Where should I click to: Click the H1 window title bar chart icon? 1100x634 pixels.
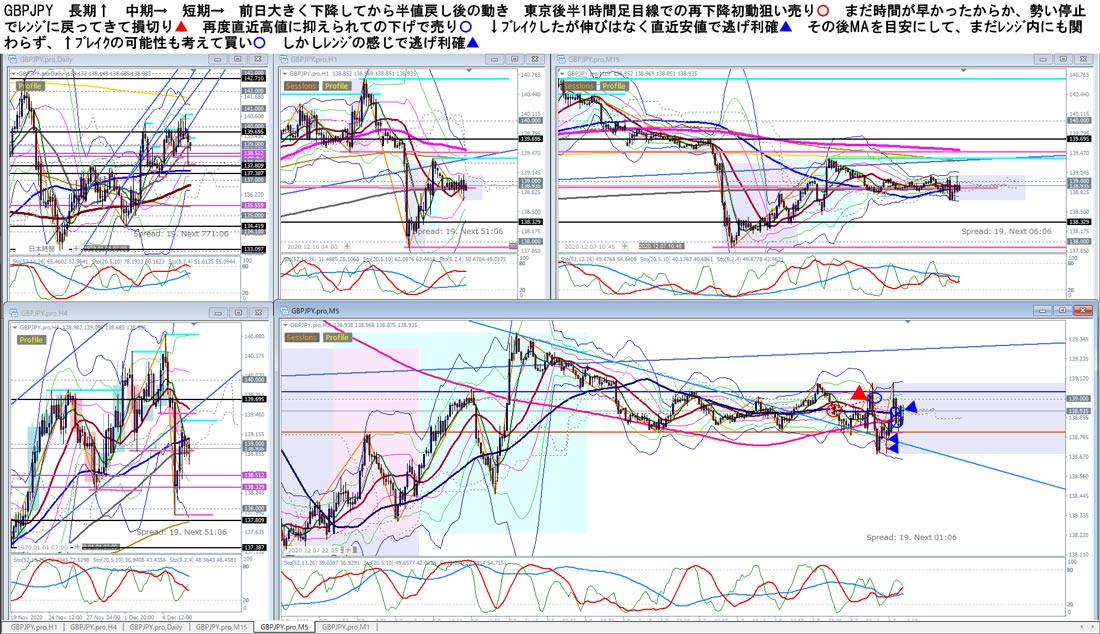[284, 60]
